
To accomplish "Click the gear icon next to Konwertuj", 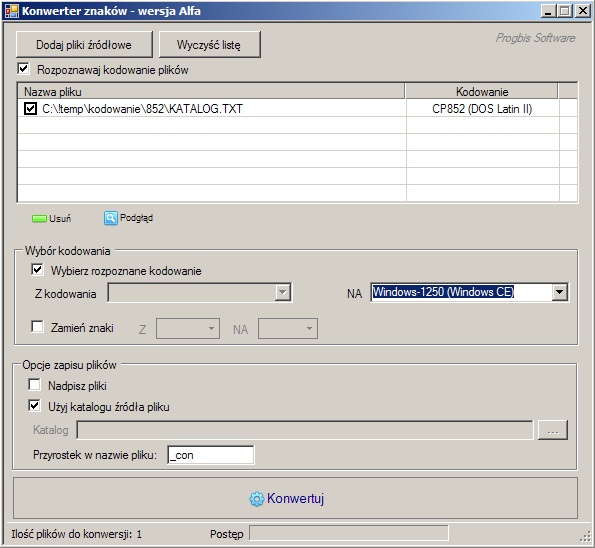I will pos(257,499).
